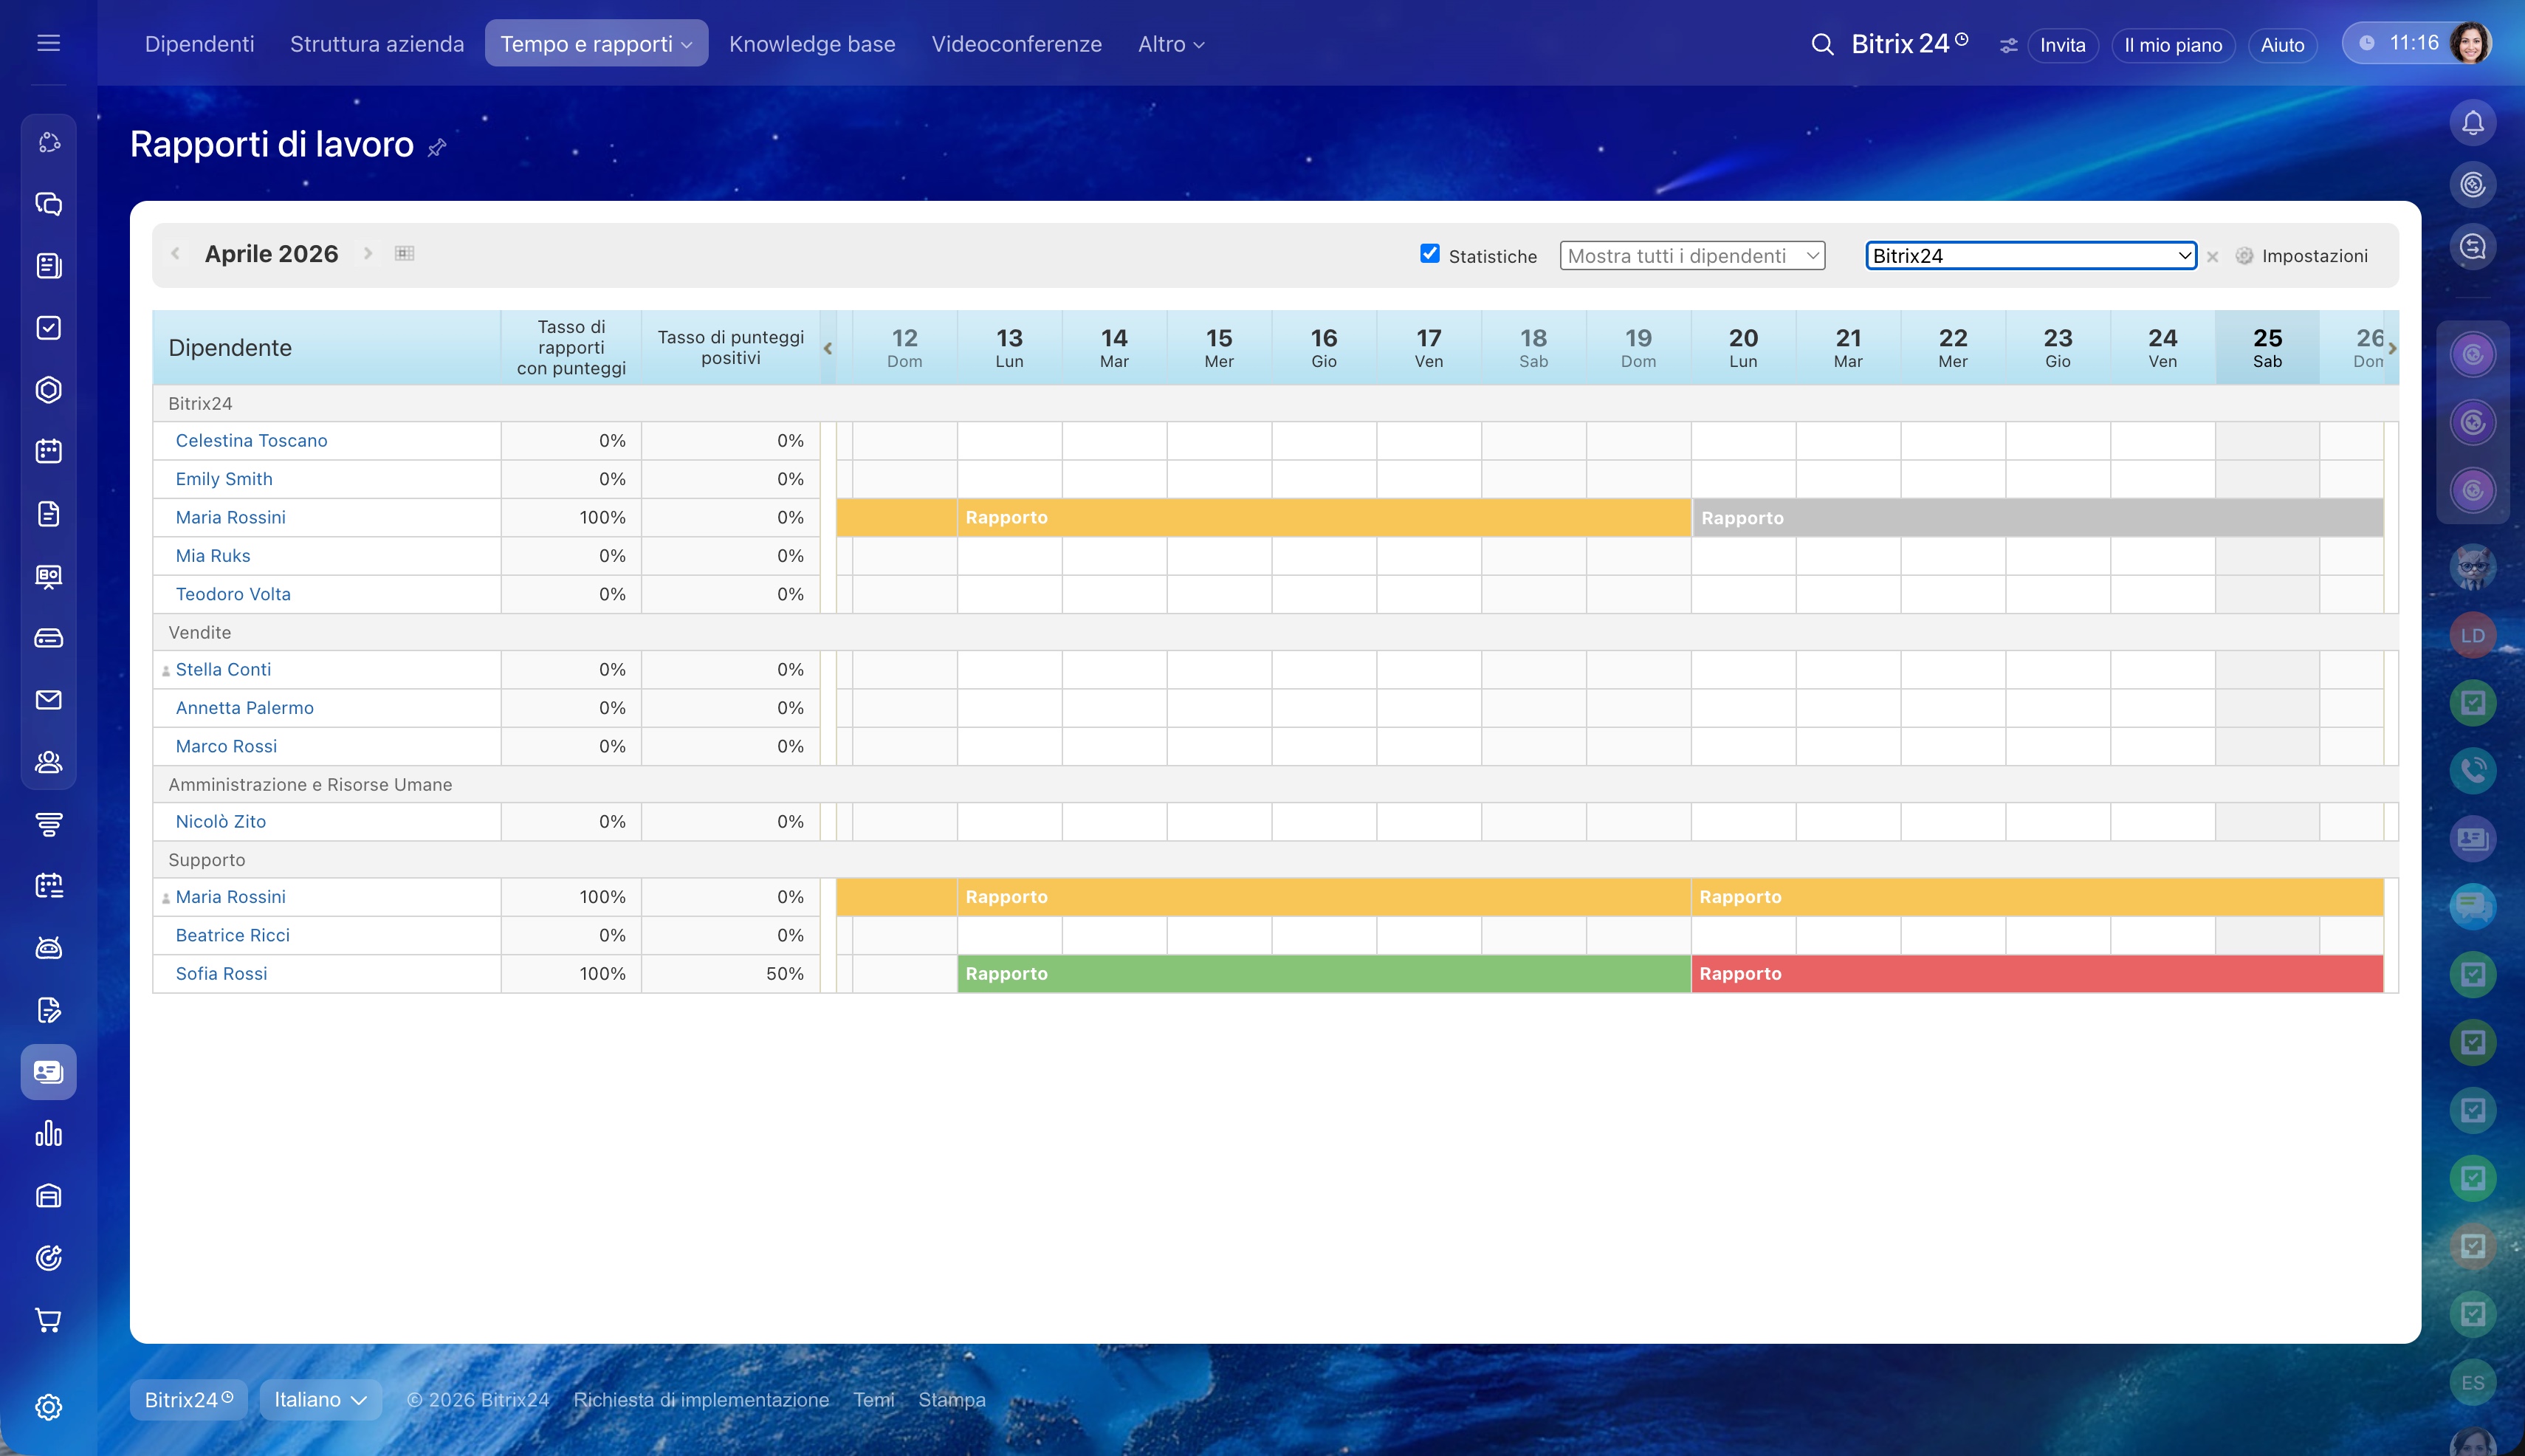Screen dimensions: 2525x1456
Task: Click the Invita button
Action: click(2062, 45)
